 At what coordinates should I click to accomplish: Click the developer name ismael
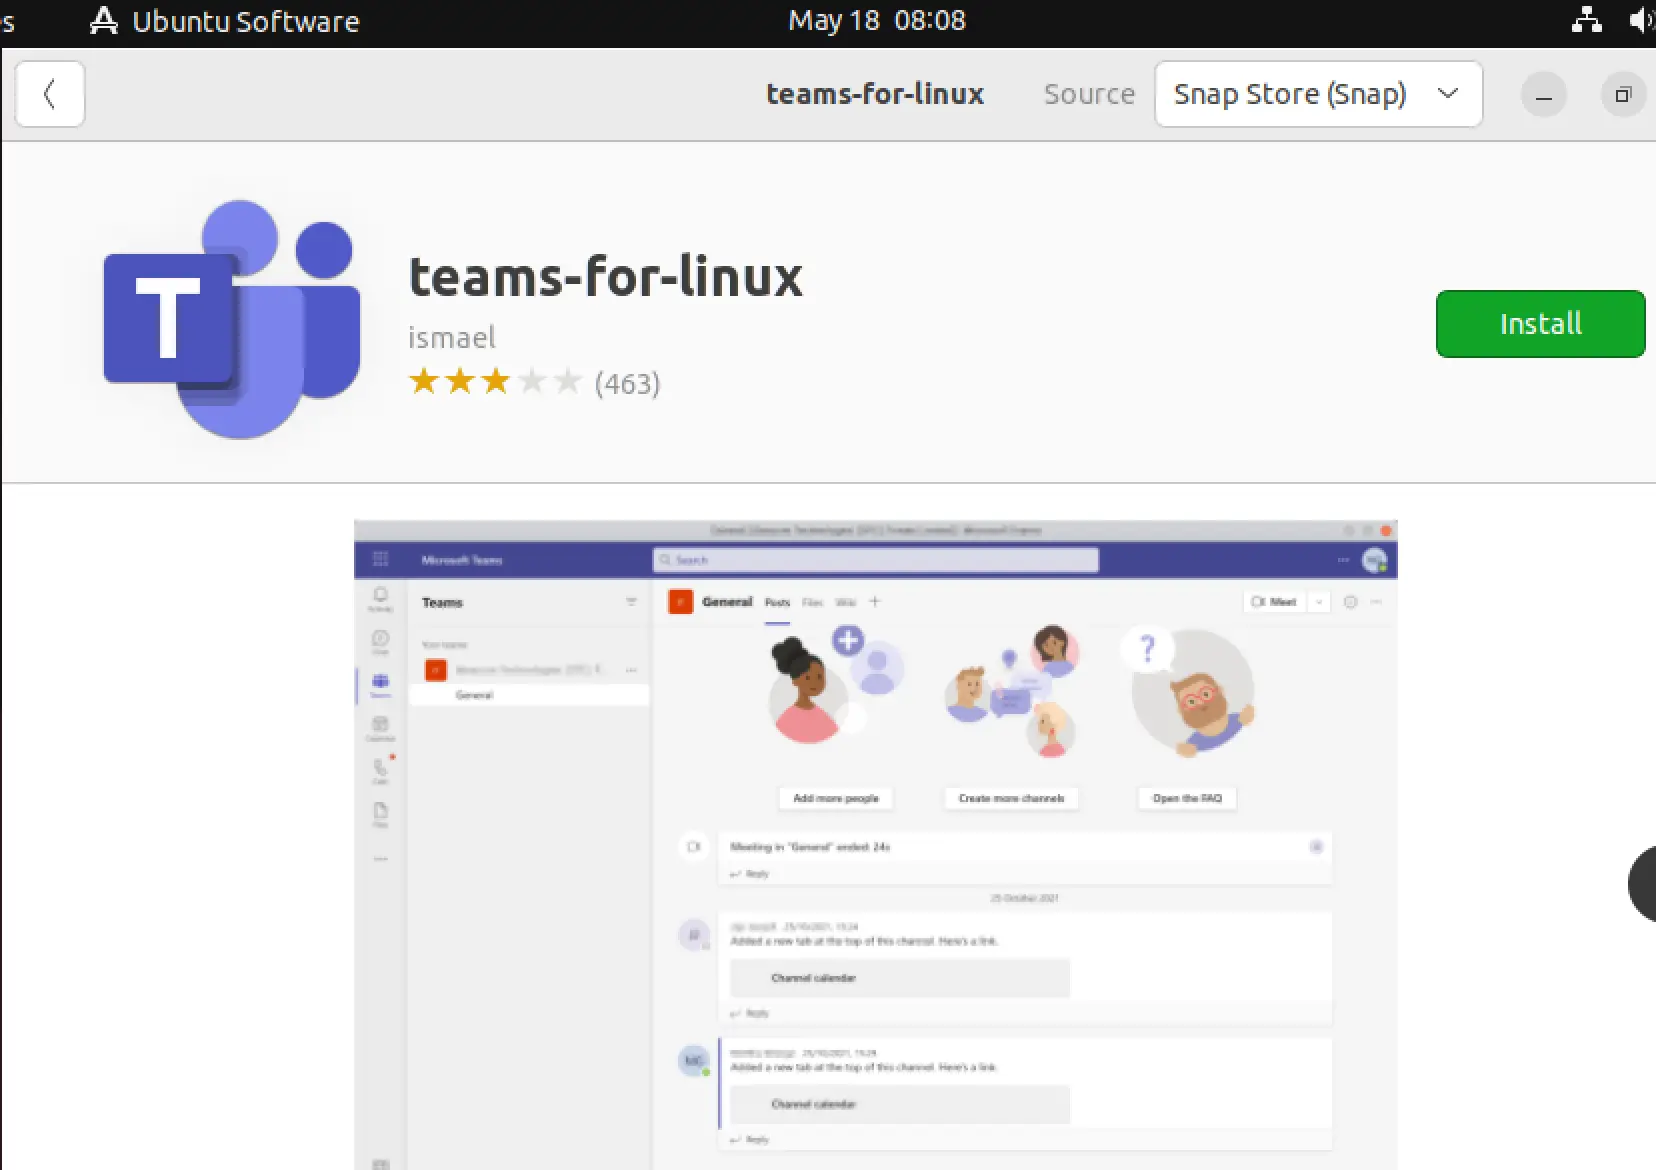pos(451,338)
